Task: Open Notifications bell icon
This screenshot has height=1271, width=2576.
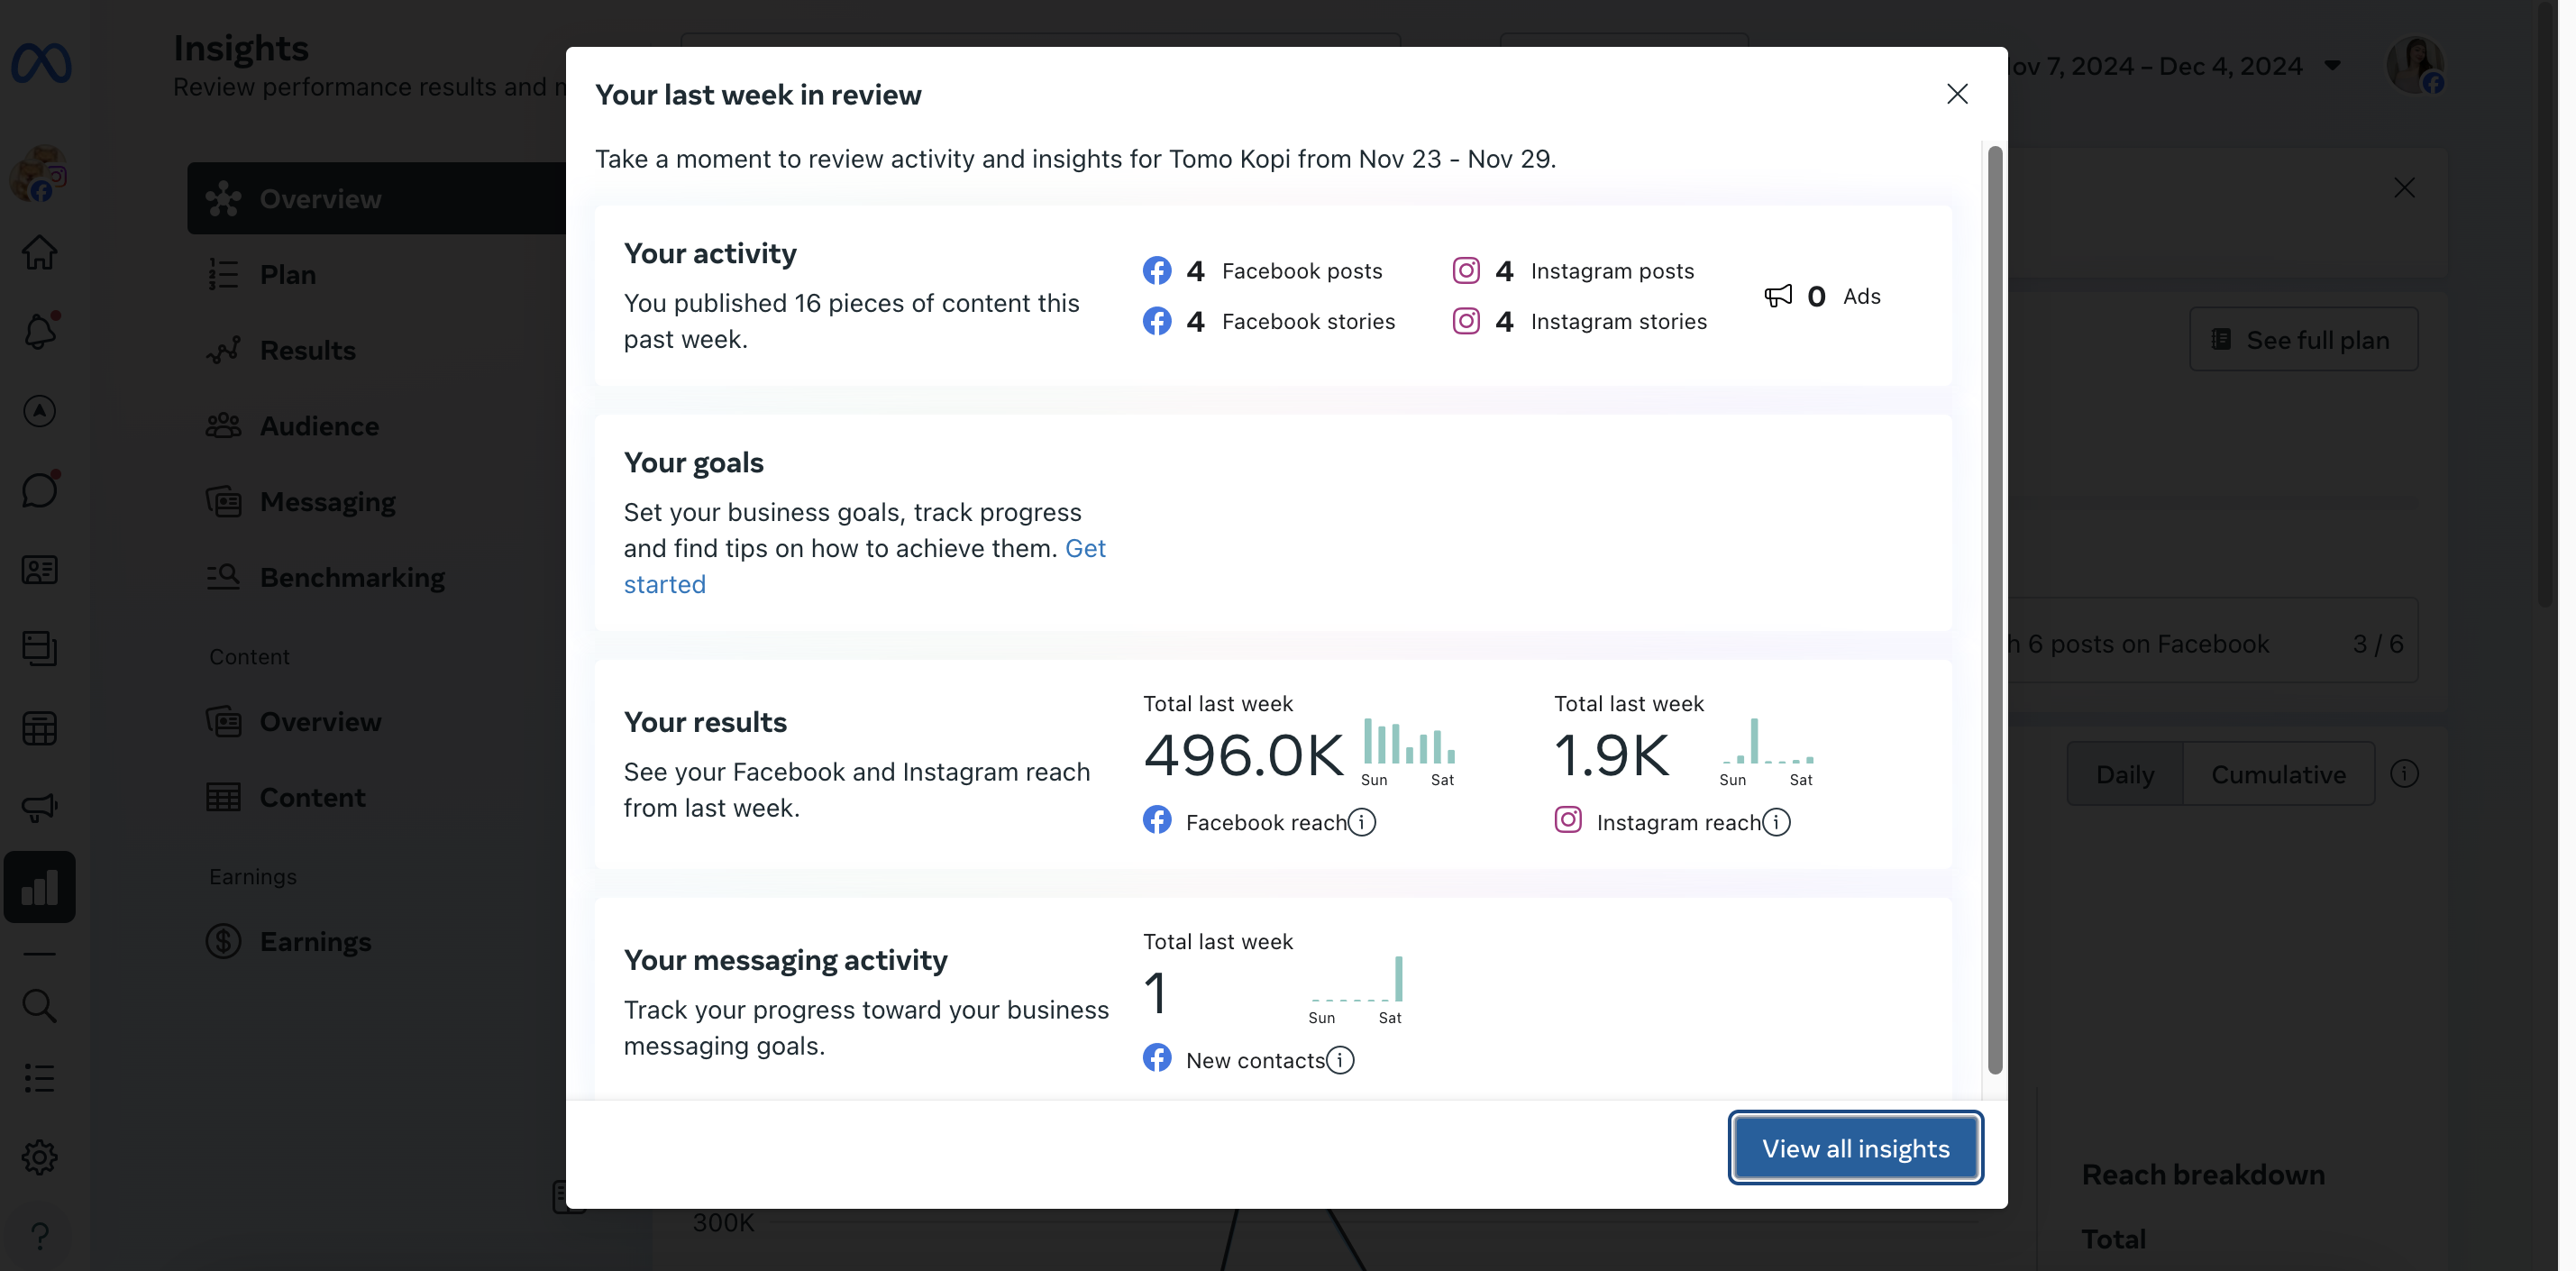Action: tap(40, 331)
